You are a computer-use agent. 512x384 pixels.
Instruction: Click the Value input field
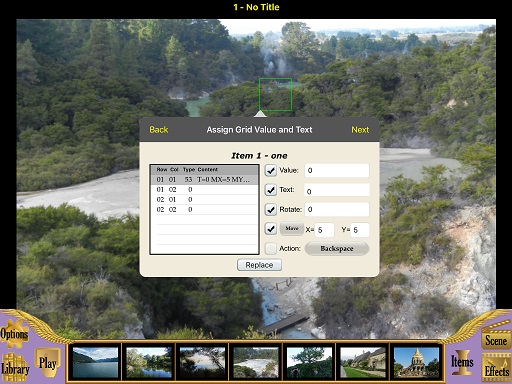(337, 170)
